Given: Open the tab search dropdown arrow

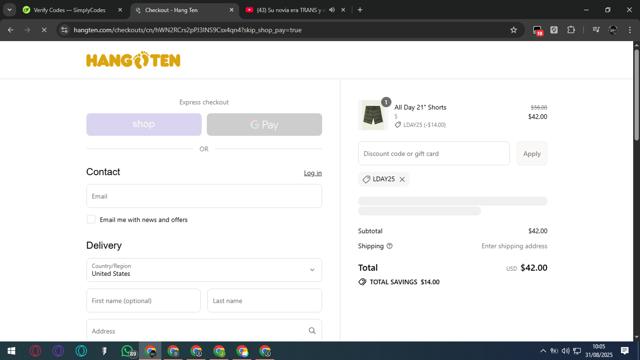Looking at the screenshot, I should [9, 10].
